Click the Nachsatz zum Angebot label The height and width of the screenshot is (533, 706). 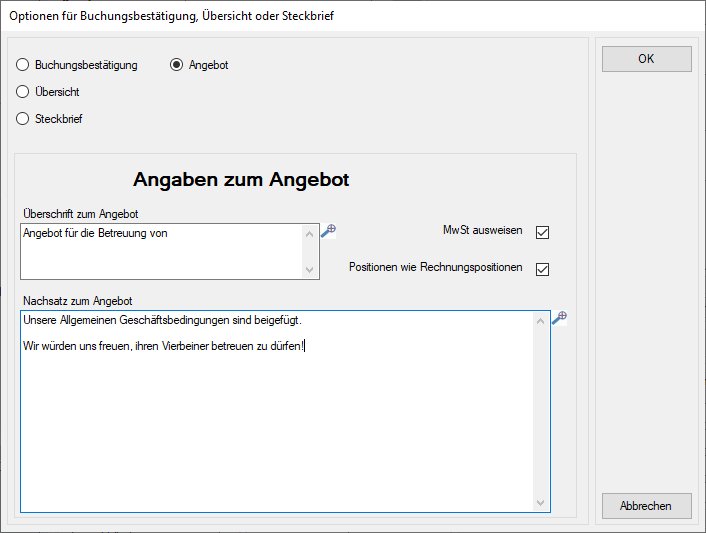click(x=76, y=301)
